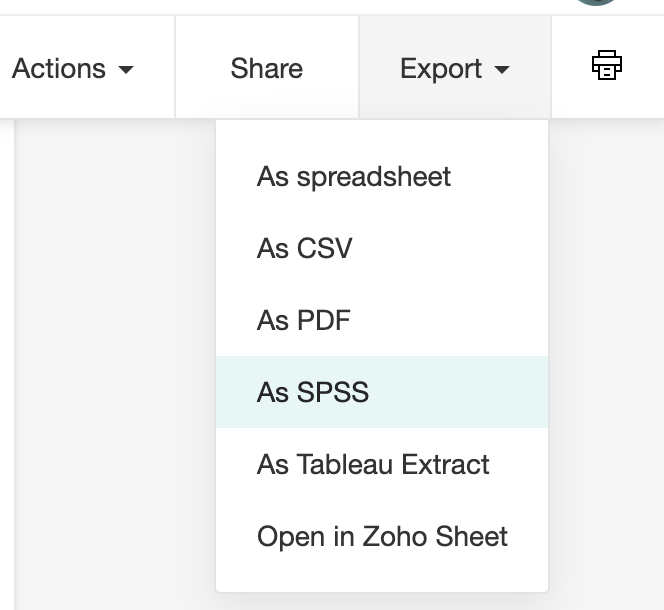Viewport: 664px width, 610px height.
Task: Select As PDF from Export menu
Action: point(304,321)
